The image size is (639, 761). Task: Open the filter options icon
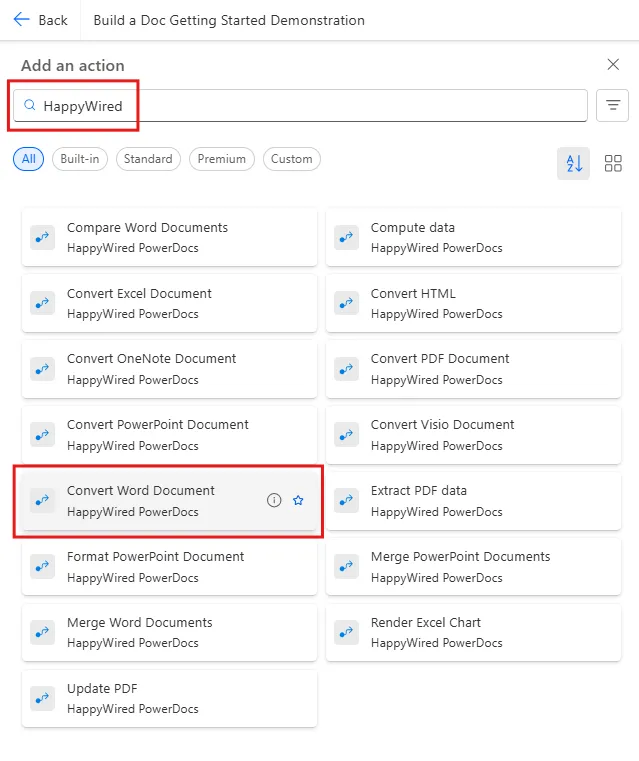tap(612, 105)
